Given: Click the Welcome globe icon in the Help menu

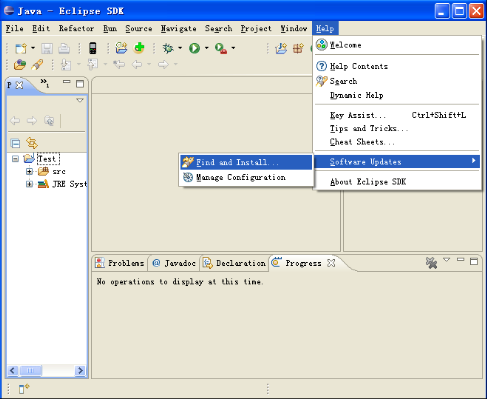Looking at the screenshot, I should (x=322, y=44).
